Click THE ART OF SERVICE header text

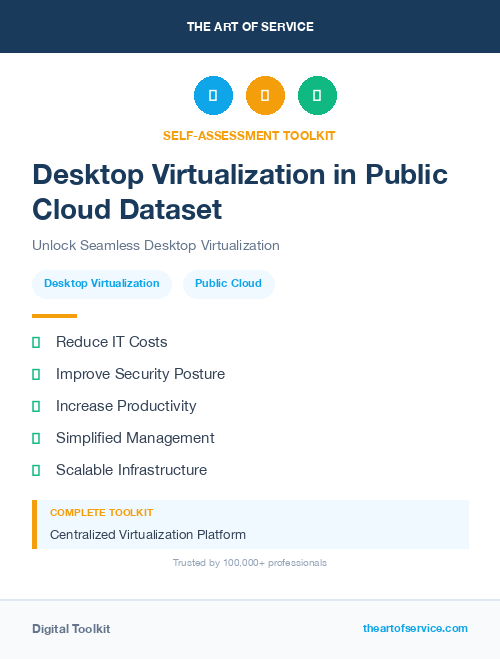(250, 27)
